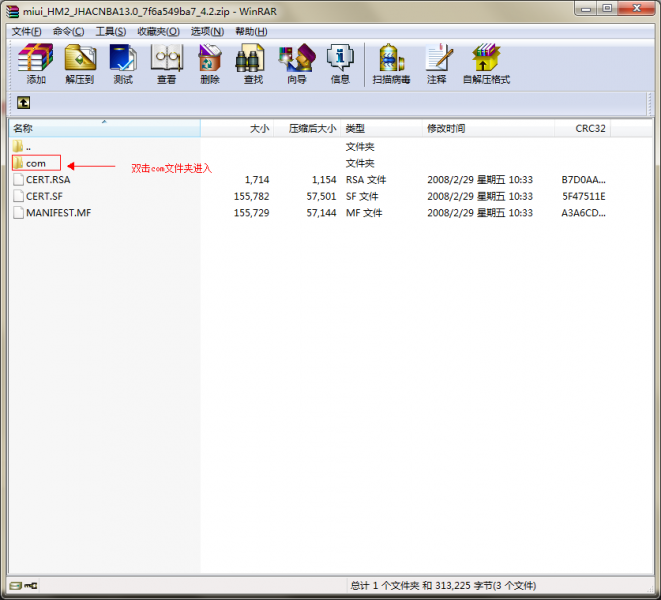This screenshot has height=600, width=661.
Task: Select the com folder name
Action: tap(36, 163)
